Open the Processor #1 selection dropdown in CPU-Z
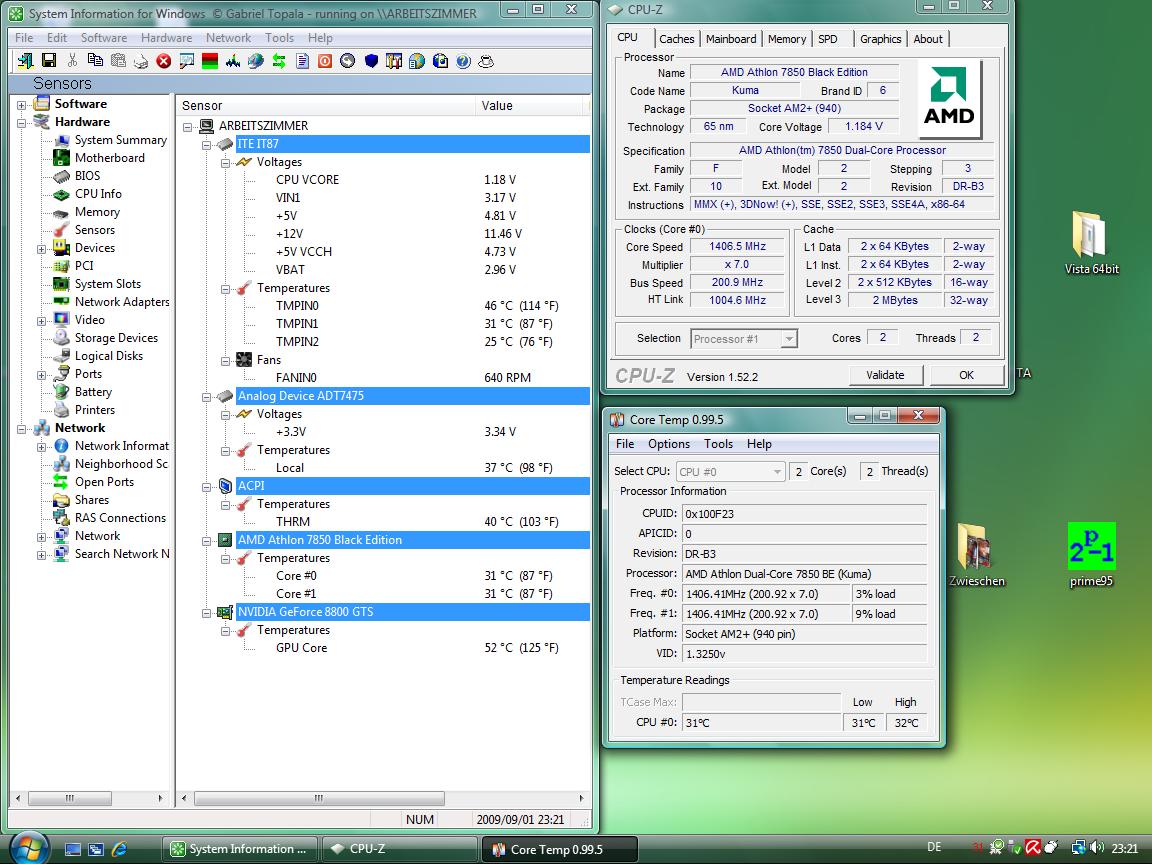 (744, 339)
